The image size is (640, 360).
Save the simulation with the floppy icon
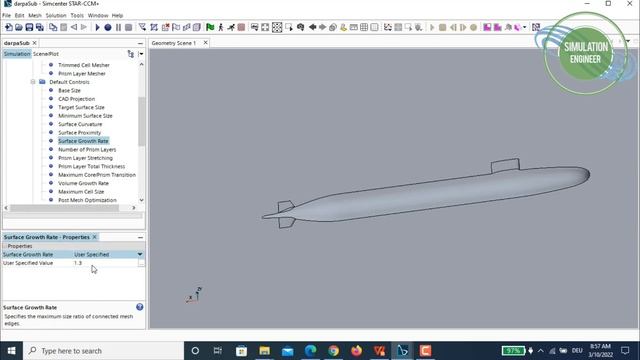point(29,27)
